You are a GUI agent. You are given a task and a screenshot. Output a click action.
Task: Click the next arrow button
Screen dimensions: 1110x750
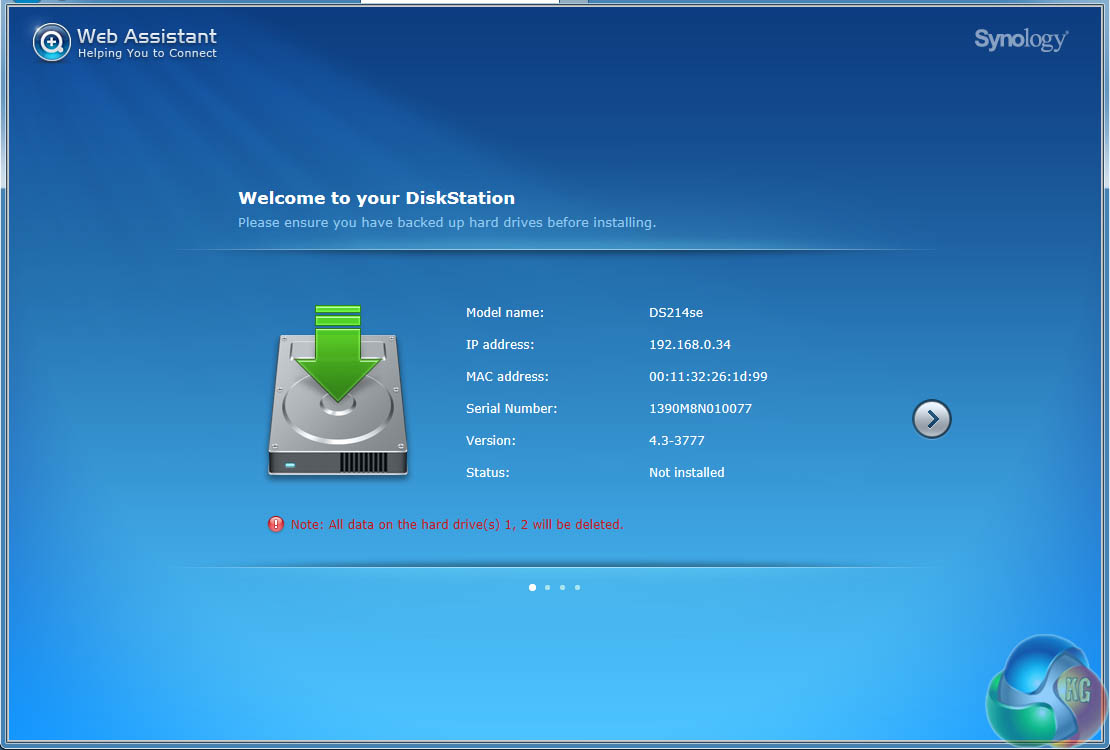pyautogui.click(x=931, y=419)
